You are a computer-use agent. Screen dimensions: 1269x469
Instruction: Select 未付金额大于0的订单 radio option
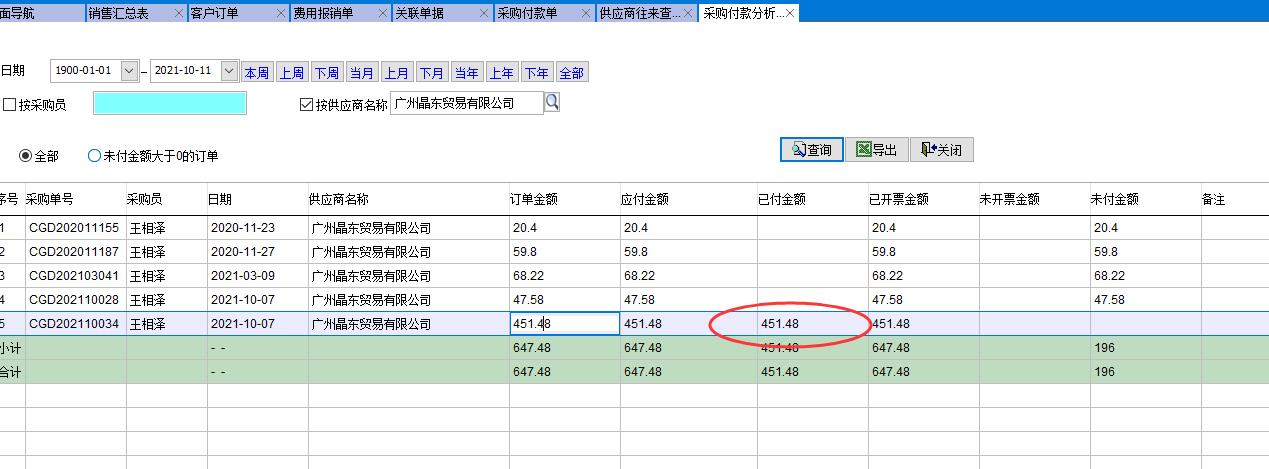click(x=95, y=156)
